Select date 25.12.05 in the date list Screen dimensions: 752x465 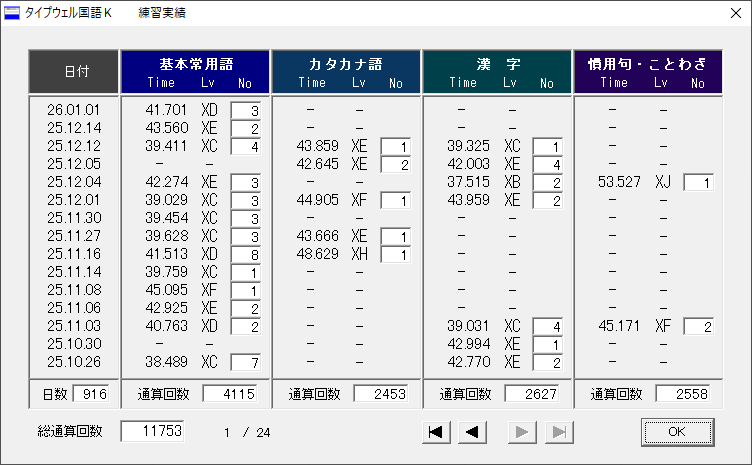pos(74,164)
